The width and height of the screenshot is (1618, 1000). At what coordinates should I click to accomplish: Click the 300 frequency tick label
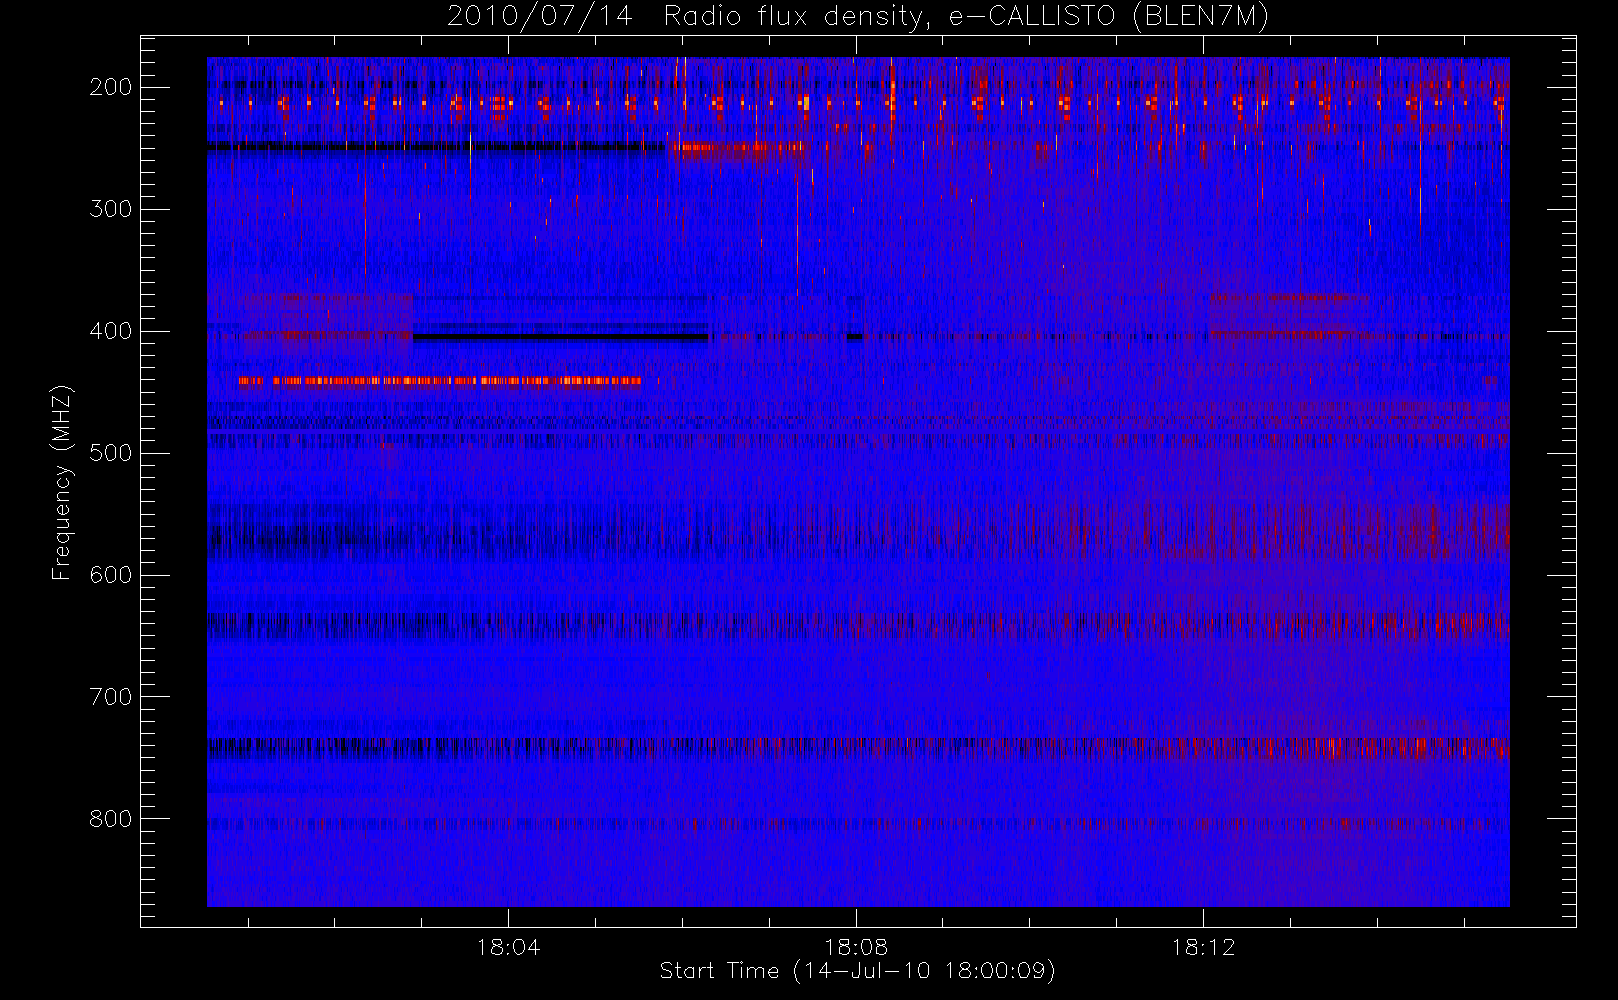110,209
